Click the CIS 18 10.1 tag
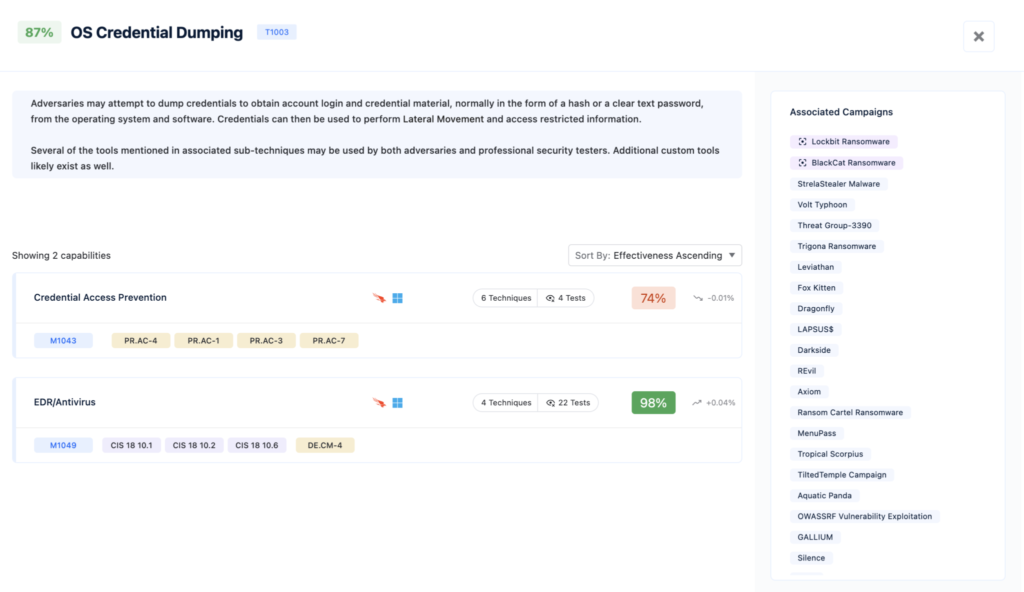The height and width of the screenshot is (592, 1024). (131, 445)
